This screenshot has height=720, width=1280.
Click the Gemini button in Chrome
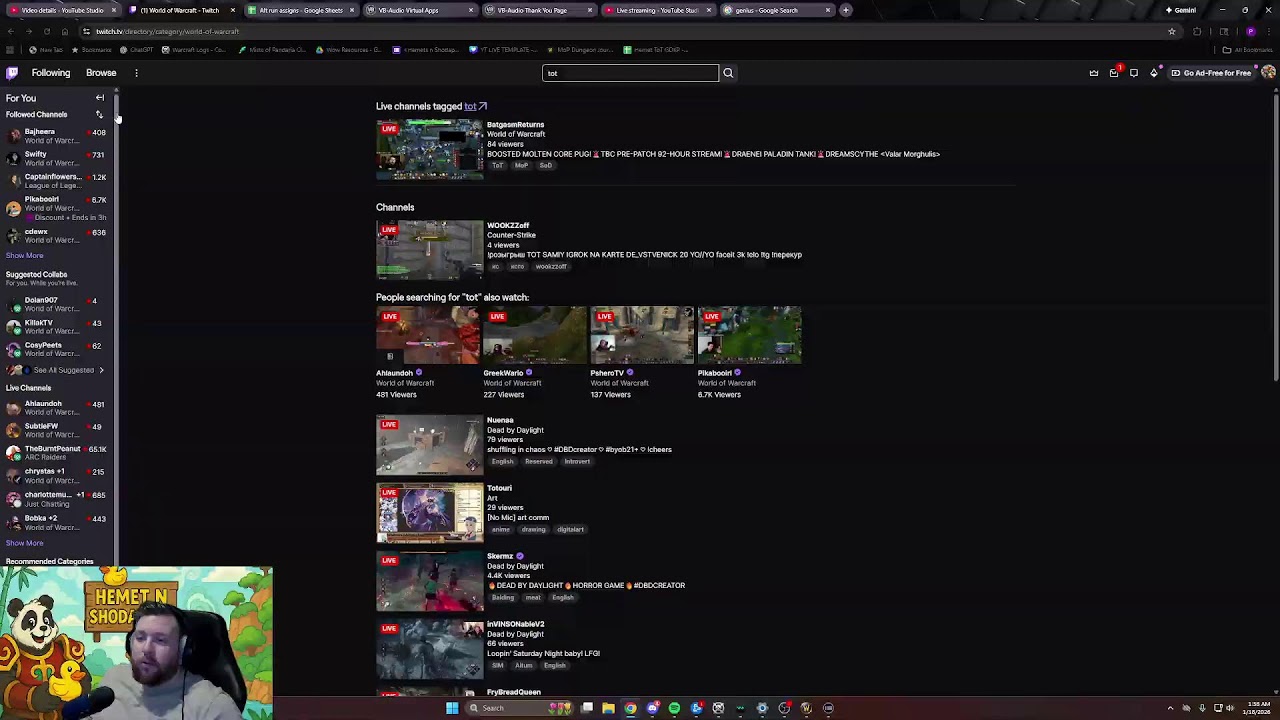pos(1180,10)
